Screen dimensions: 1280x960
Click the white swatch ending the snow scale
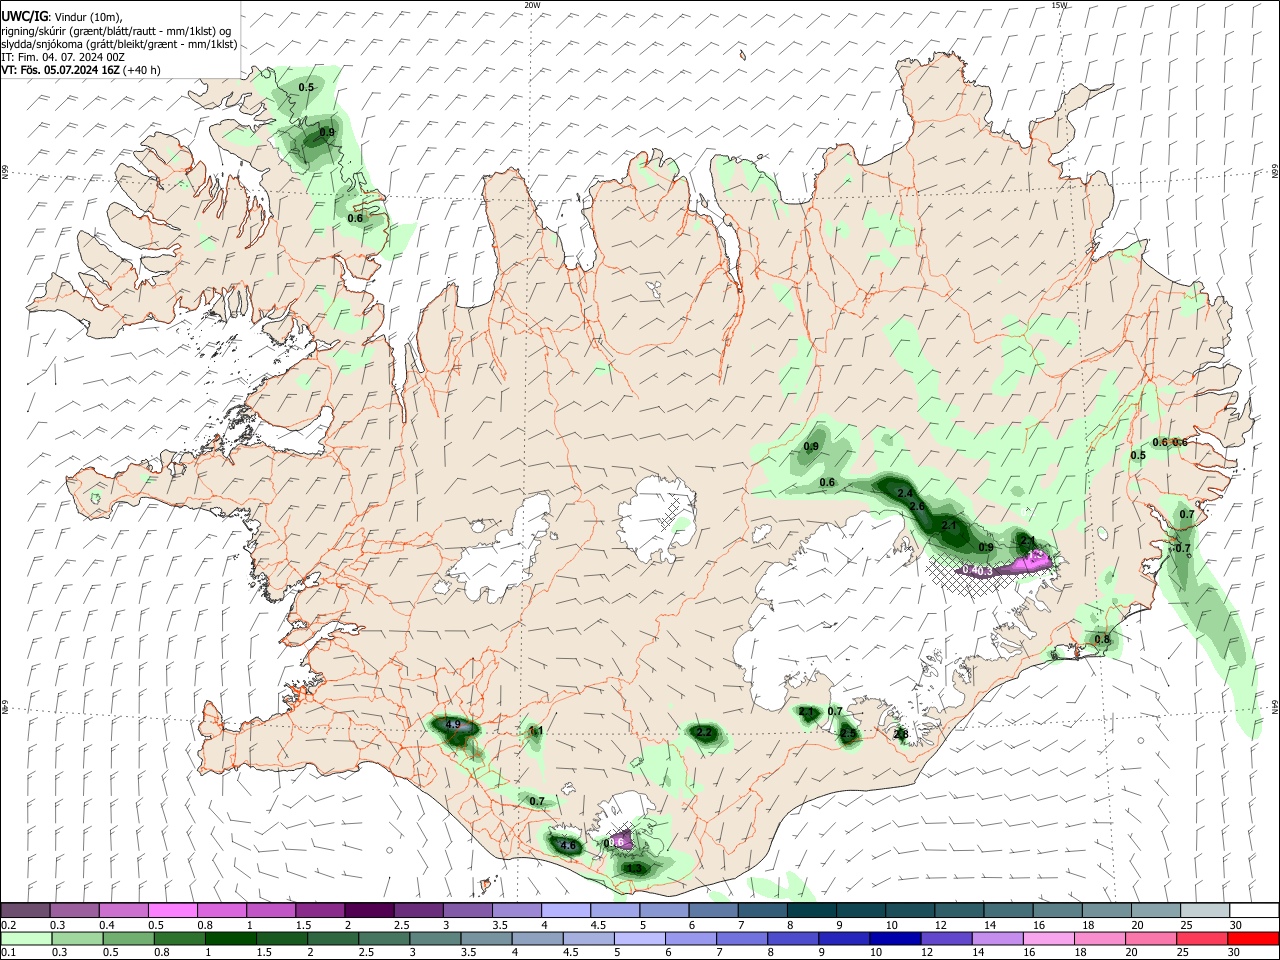tap(1254, 911)
